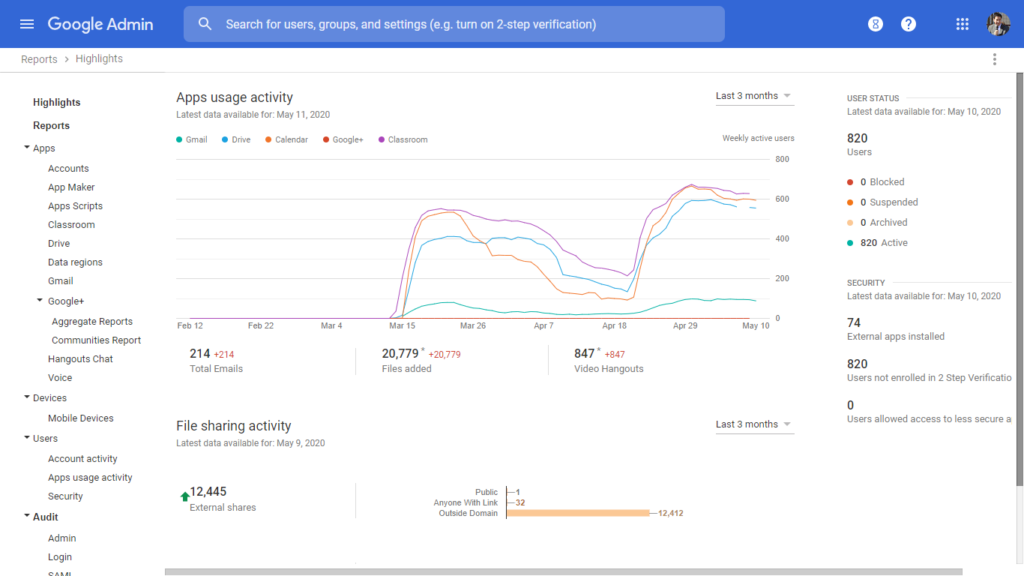Viewport: 1024px width, 576px height.
Task: Click the 820 Active status row
Action: tap(877, 243)
